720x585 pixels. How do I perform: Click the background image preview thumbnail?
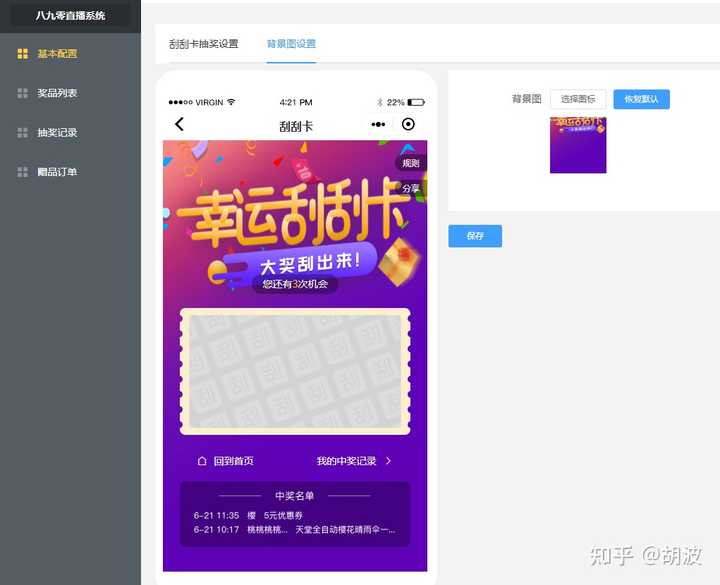click(578, 145)
